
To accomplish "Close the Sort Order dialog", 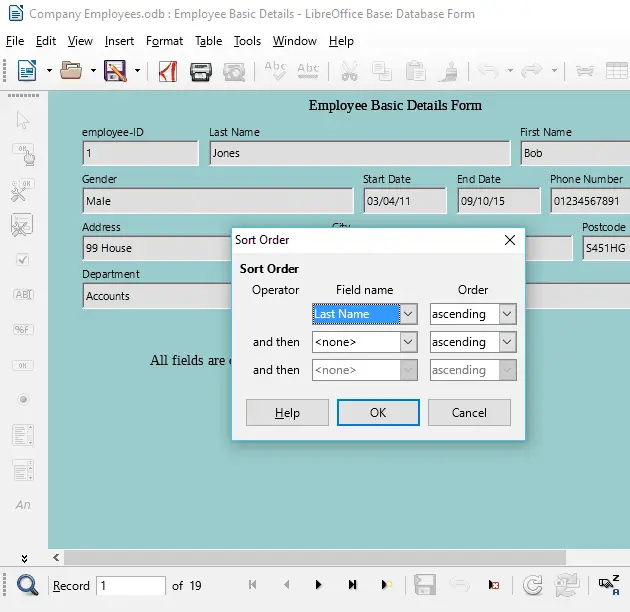I will [510, 240].
